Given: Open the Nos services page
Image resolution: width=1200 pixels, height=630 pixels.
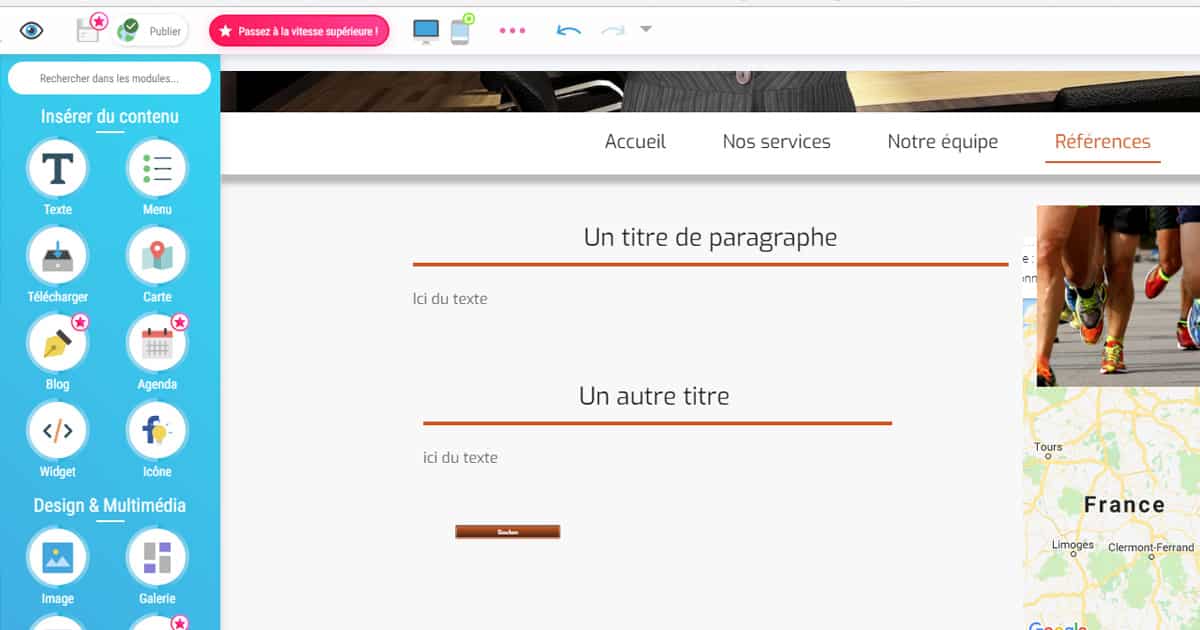Looking at the screenshot, I should coord(776,142).
